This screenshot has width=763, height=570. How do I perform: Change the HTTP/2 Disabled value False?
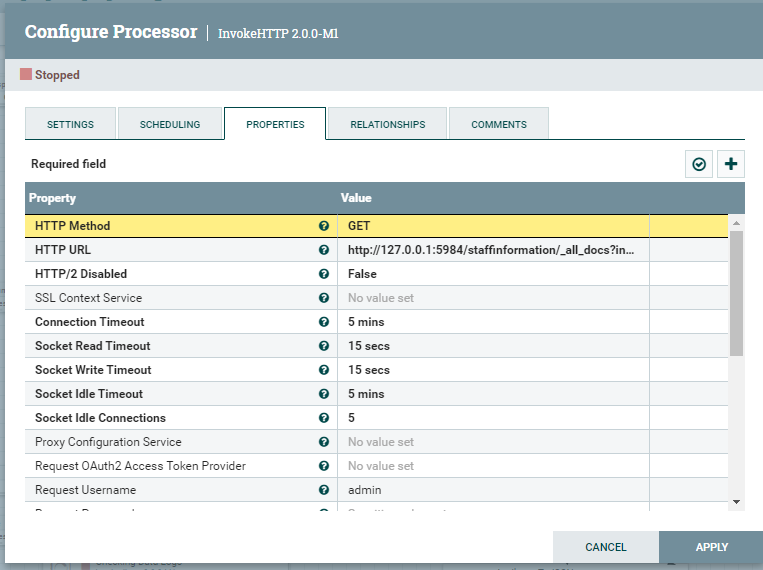pos(492,274)
